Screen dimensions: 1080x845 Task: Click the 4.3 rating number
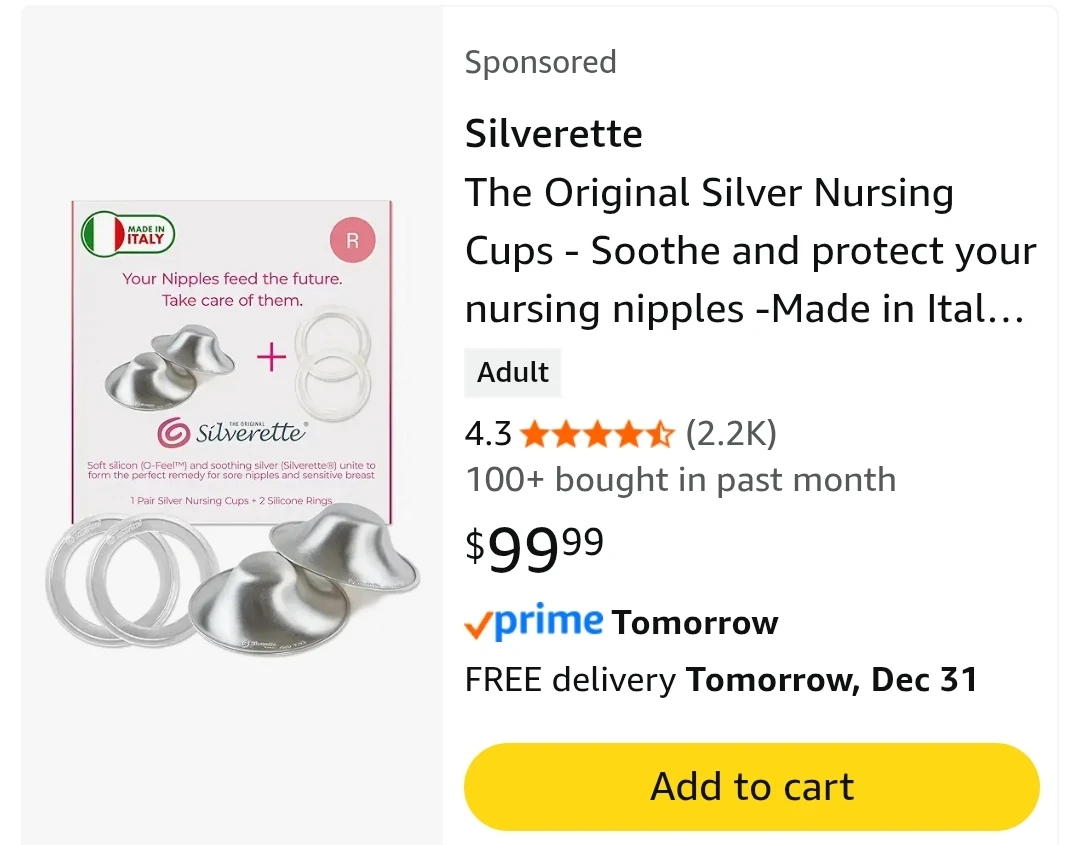click(488, 434)
